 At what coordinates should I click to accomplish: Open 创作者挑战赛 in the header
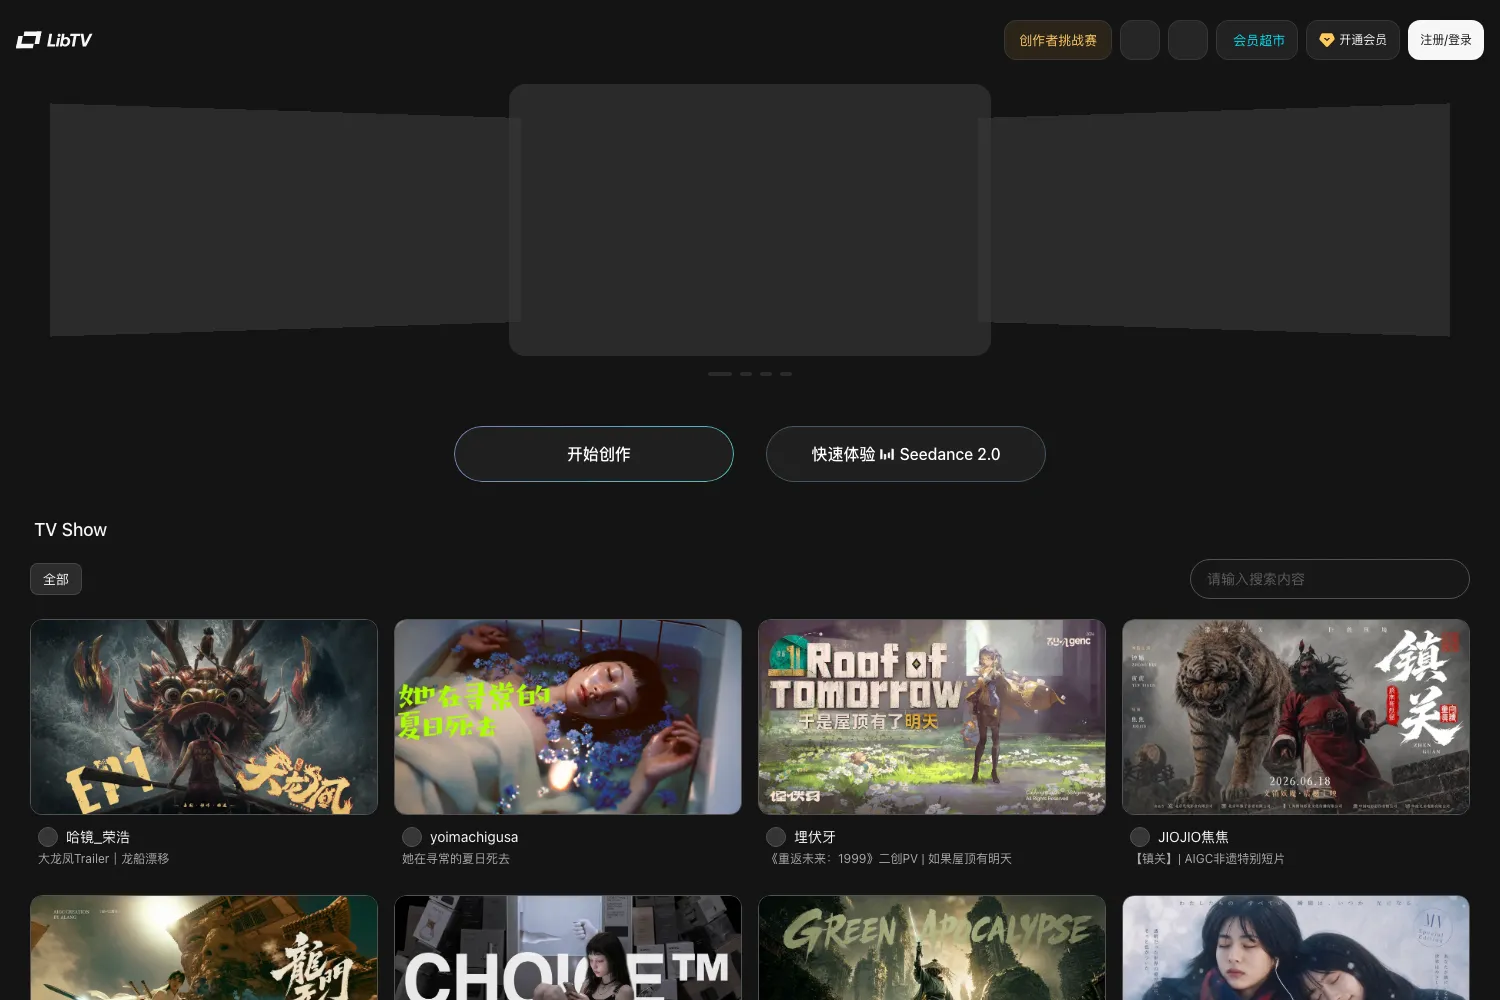click(x=1058, y=40)
